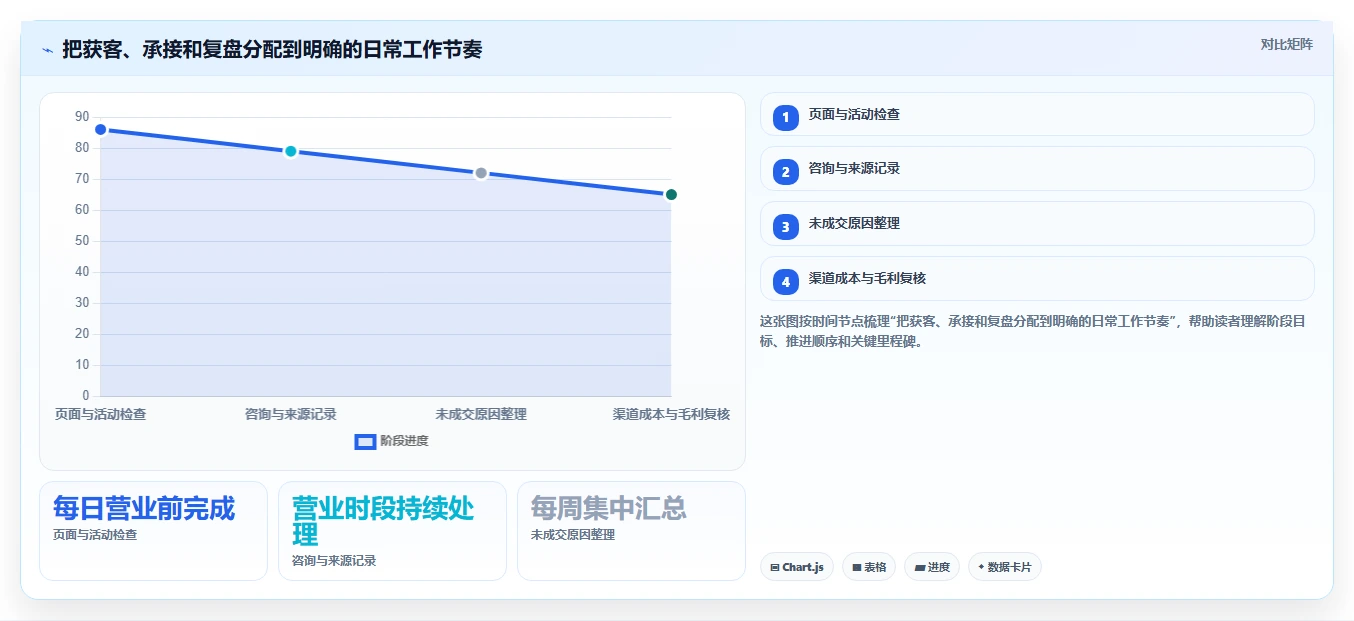Select the 进度 tag chip
Screen dimensions: 1354x621
pyautogui.click(x=932, y=567)
